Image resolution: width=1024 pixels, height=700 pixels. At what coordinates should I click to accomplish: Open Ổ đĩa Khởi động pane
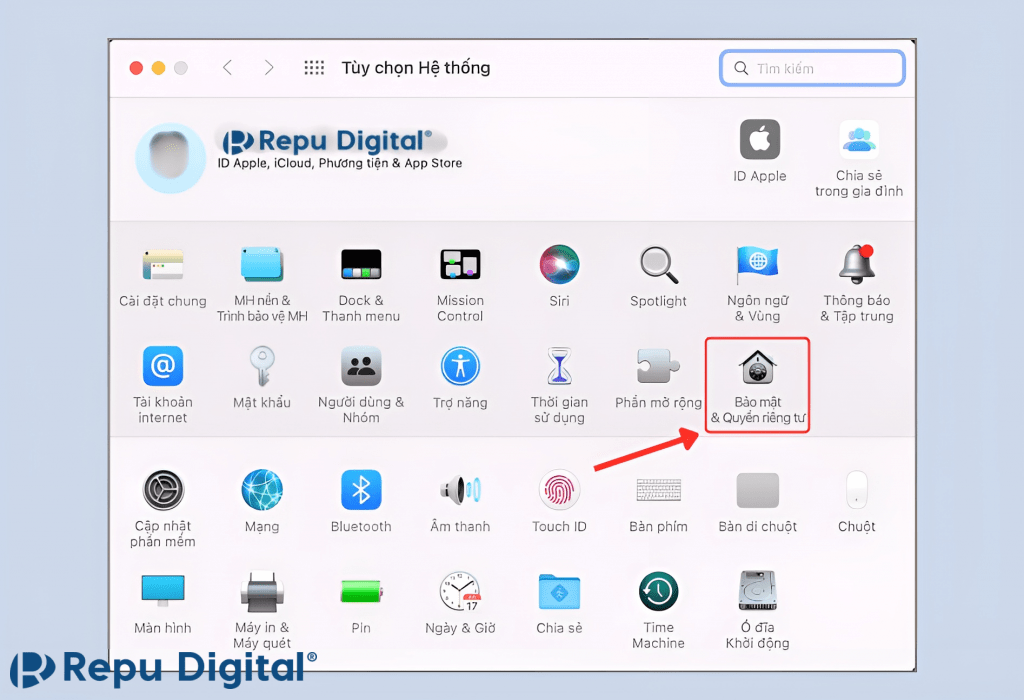[x=757, y=592]
